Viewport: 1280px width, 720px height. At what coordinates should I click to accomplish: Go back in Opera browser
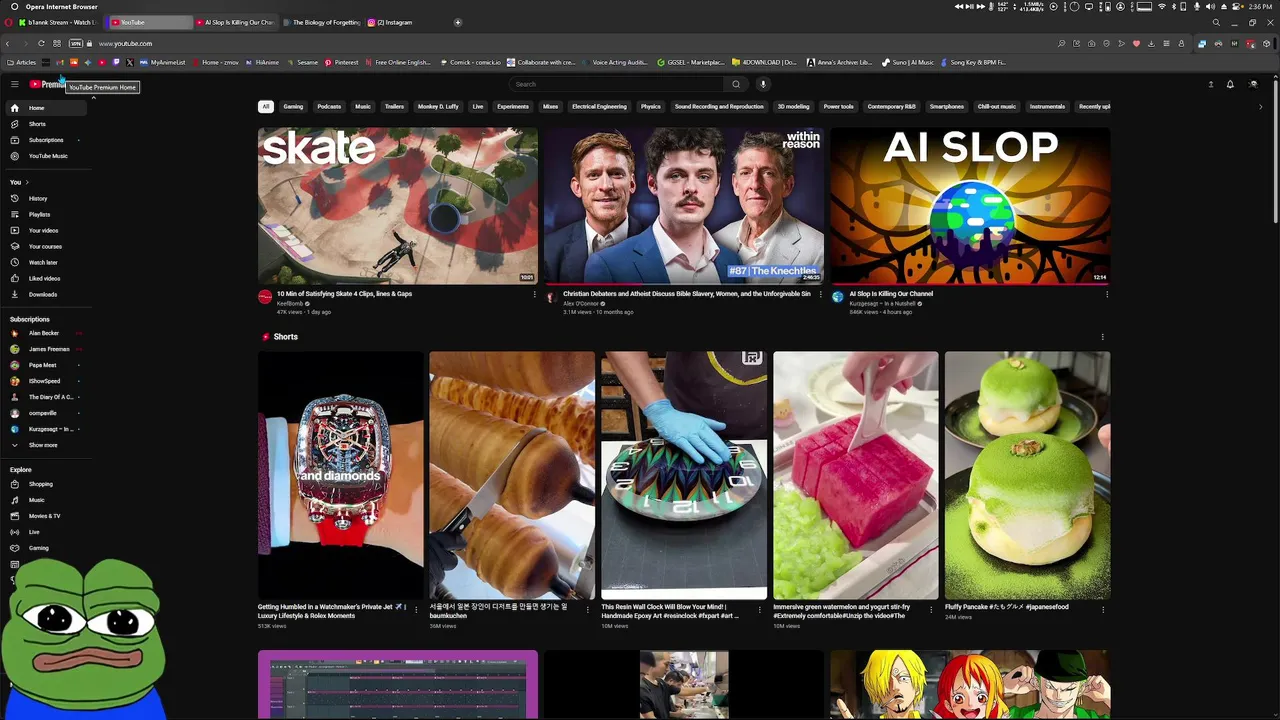point(8,43)
